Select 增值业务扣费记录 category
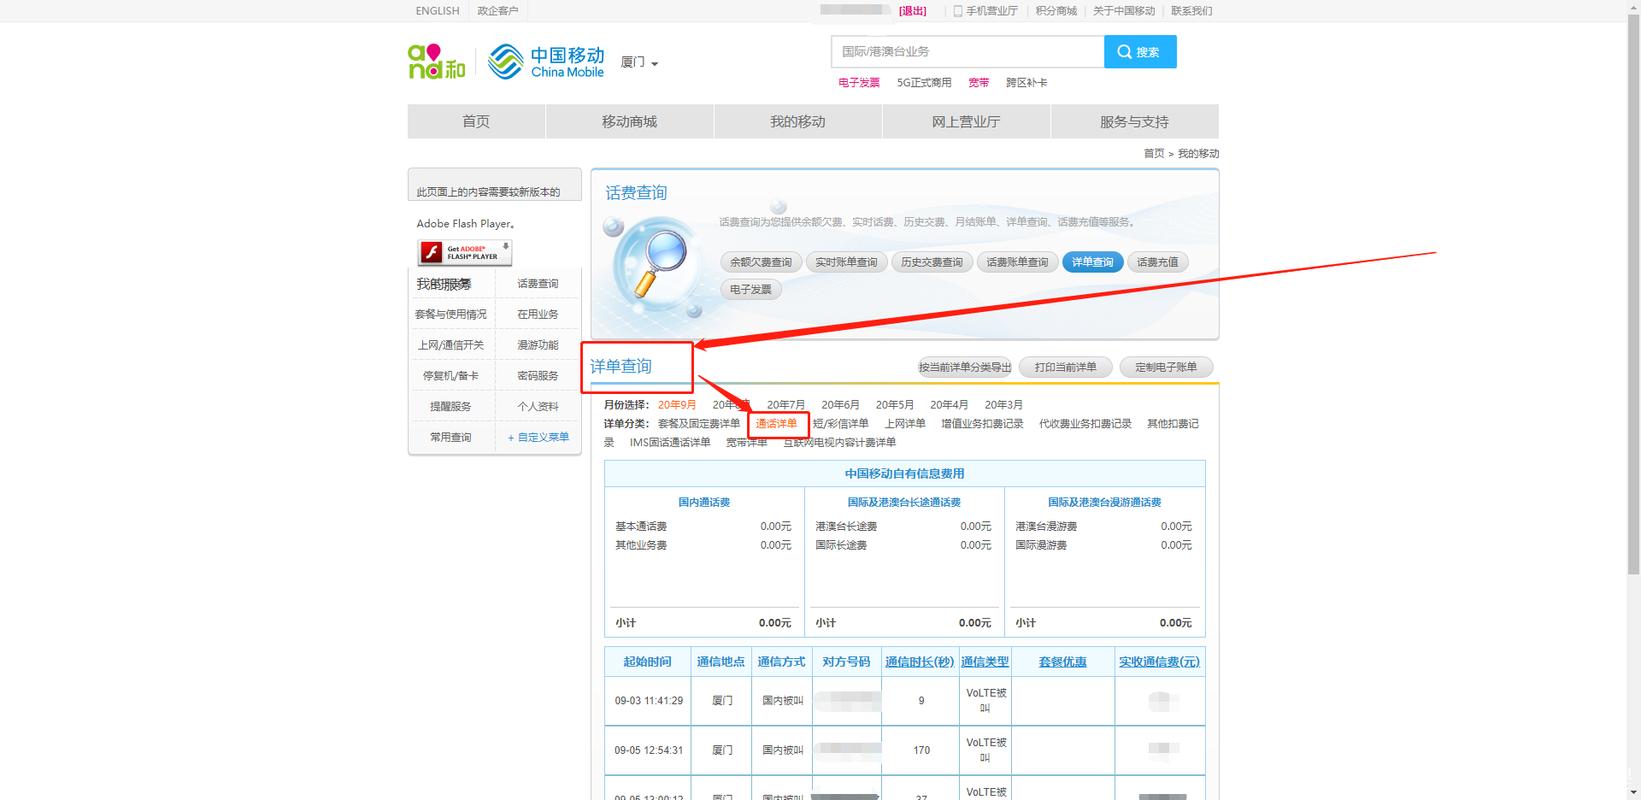The width and height of the screenshot is (1641, 800). (x=982, y=424)
